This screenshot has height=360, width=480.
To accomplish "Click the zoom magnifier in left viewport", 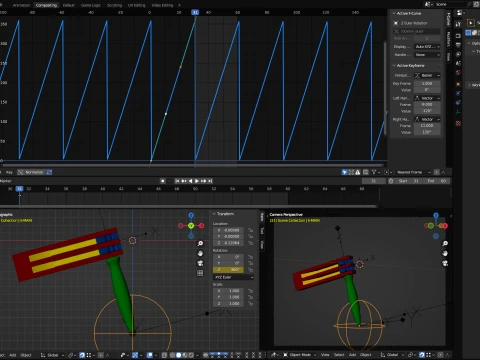I will [x=200, y=244].
